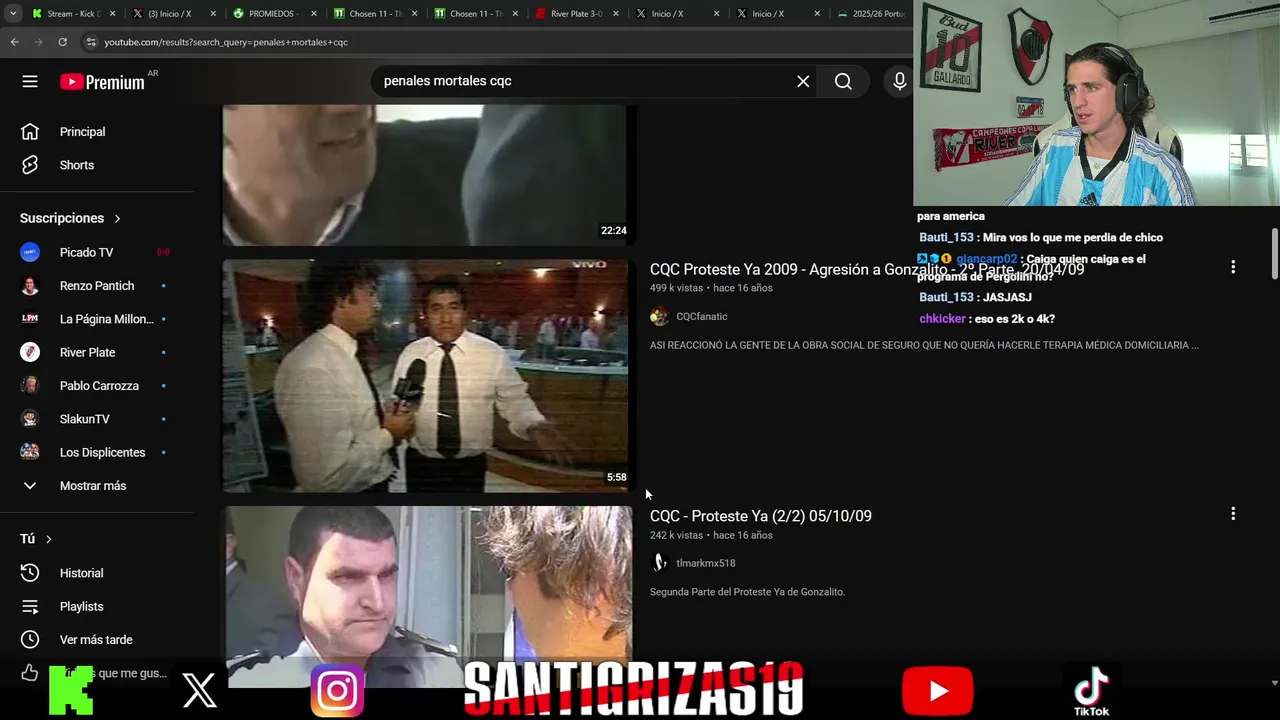Click the YouTube Premium logo

pyautogui.click(x=103, y=82)
